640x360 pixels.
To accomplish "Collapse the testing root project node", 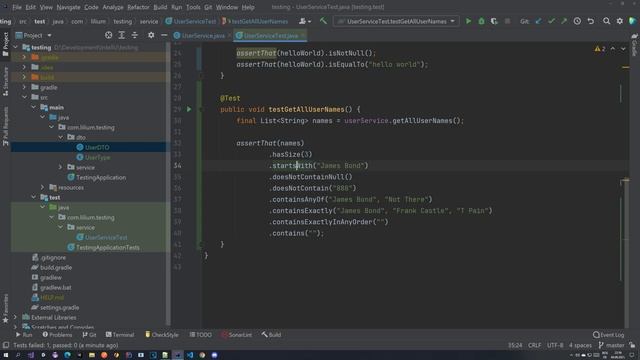I will tap(16, 47).
